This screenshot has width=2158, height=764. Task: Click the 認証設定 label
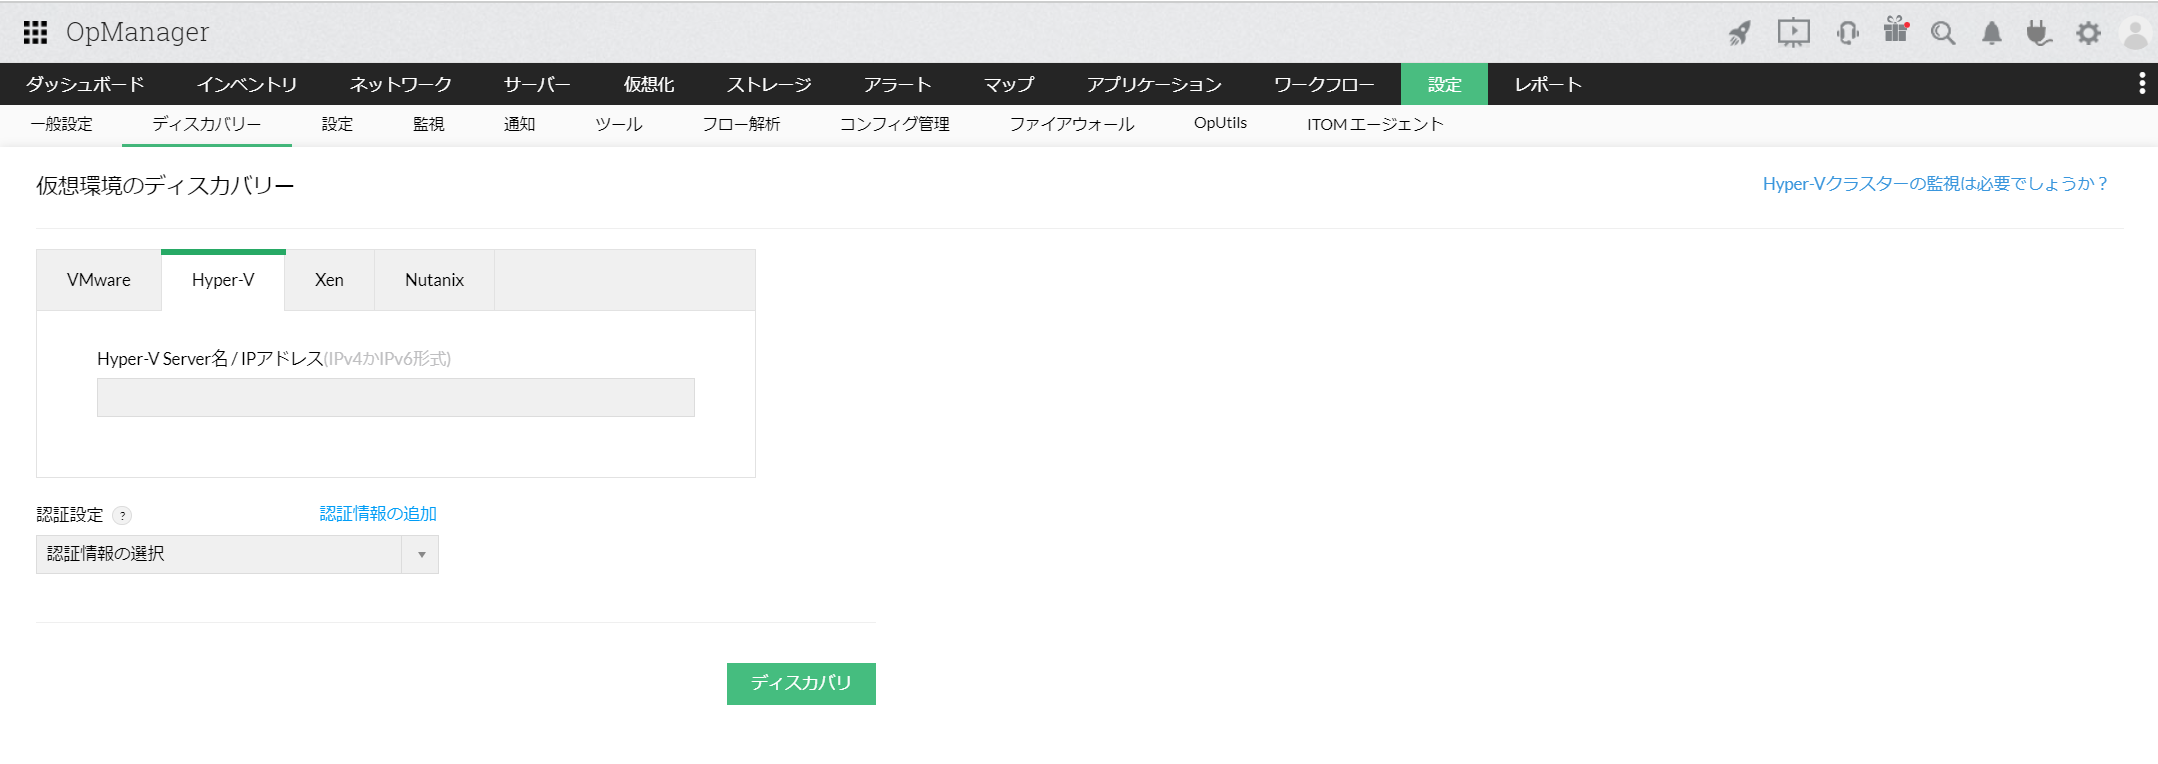tap(70, 515)
